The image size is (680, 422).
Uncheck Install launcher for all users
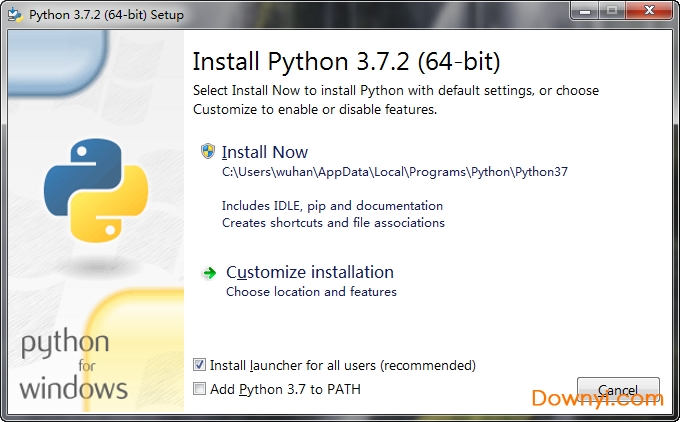coord(199,365)
